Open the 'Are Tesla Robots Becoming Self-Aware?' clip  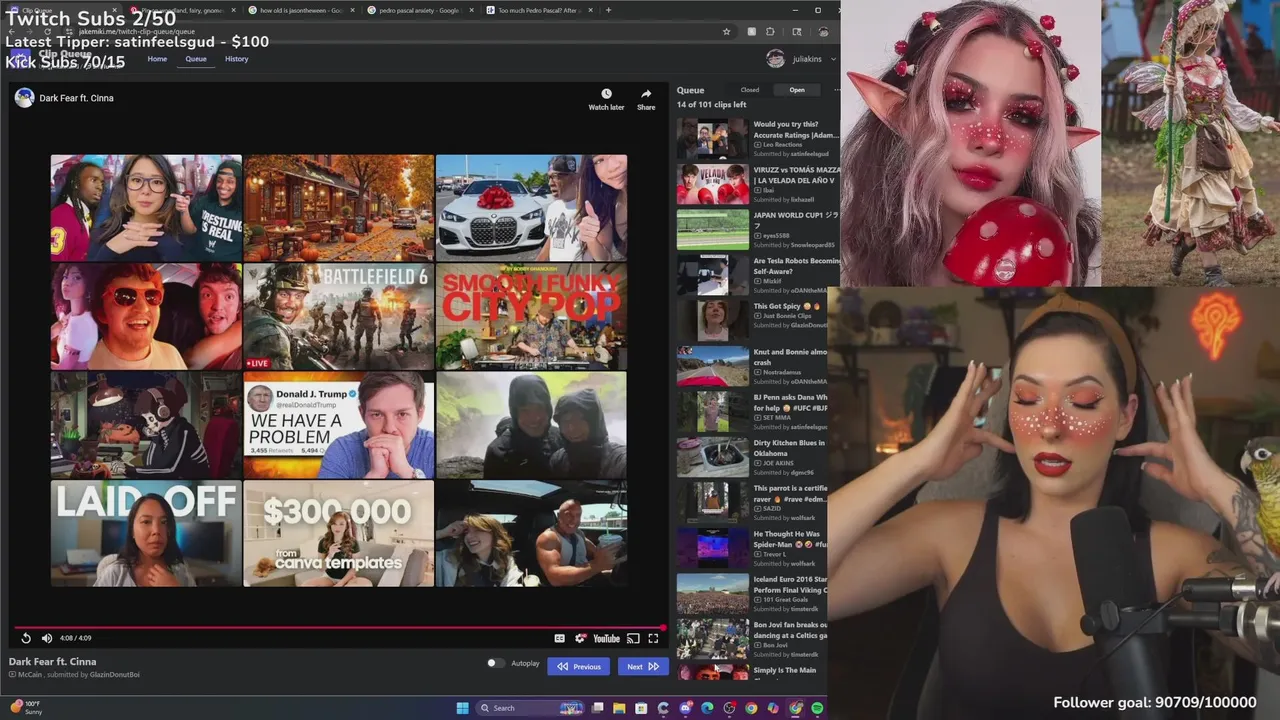tap(758, 276)
